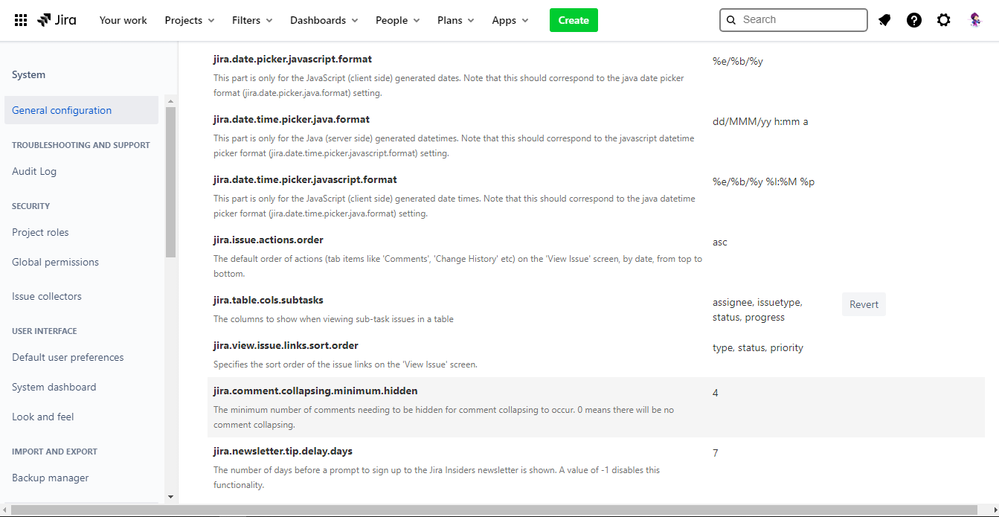Click the search magnifier icon
The image size is (999, 517).
(x=731, y=20)
